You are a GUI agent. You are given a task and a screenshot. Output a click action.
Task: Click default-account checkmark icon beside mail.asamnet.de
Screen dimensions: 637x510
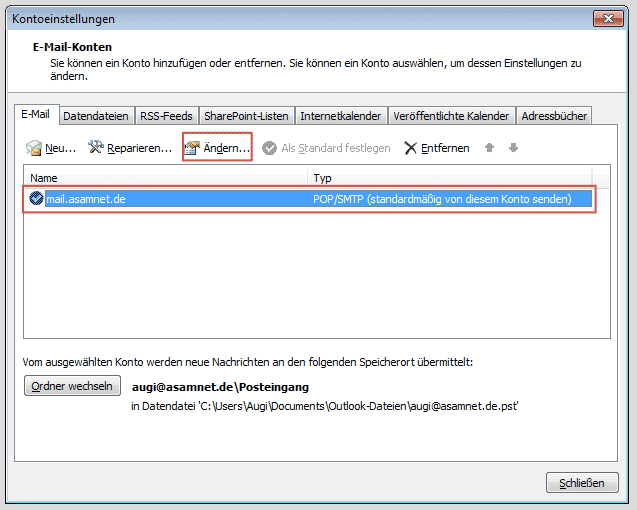(36, 199)
